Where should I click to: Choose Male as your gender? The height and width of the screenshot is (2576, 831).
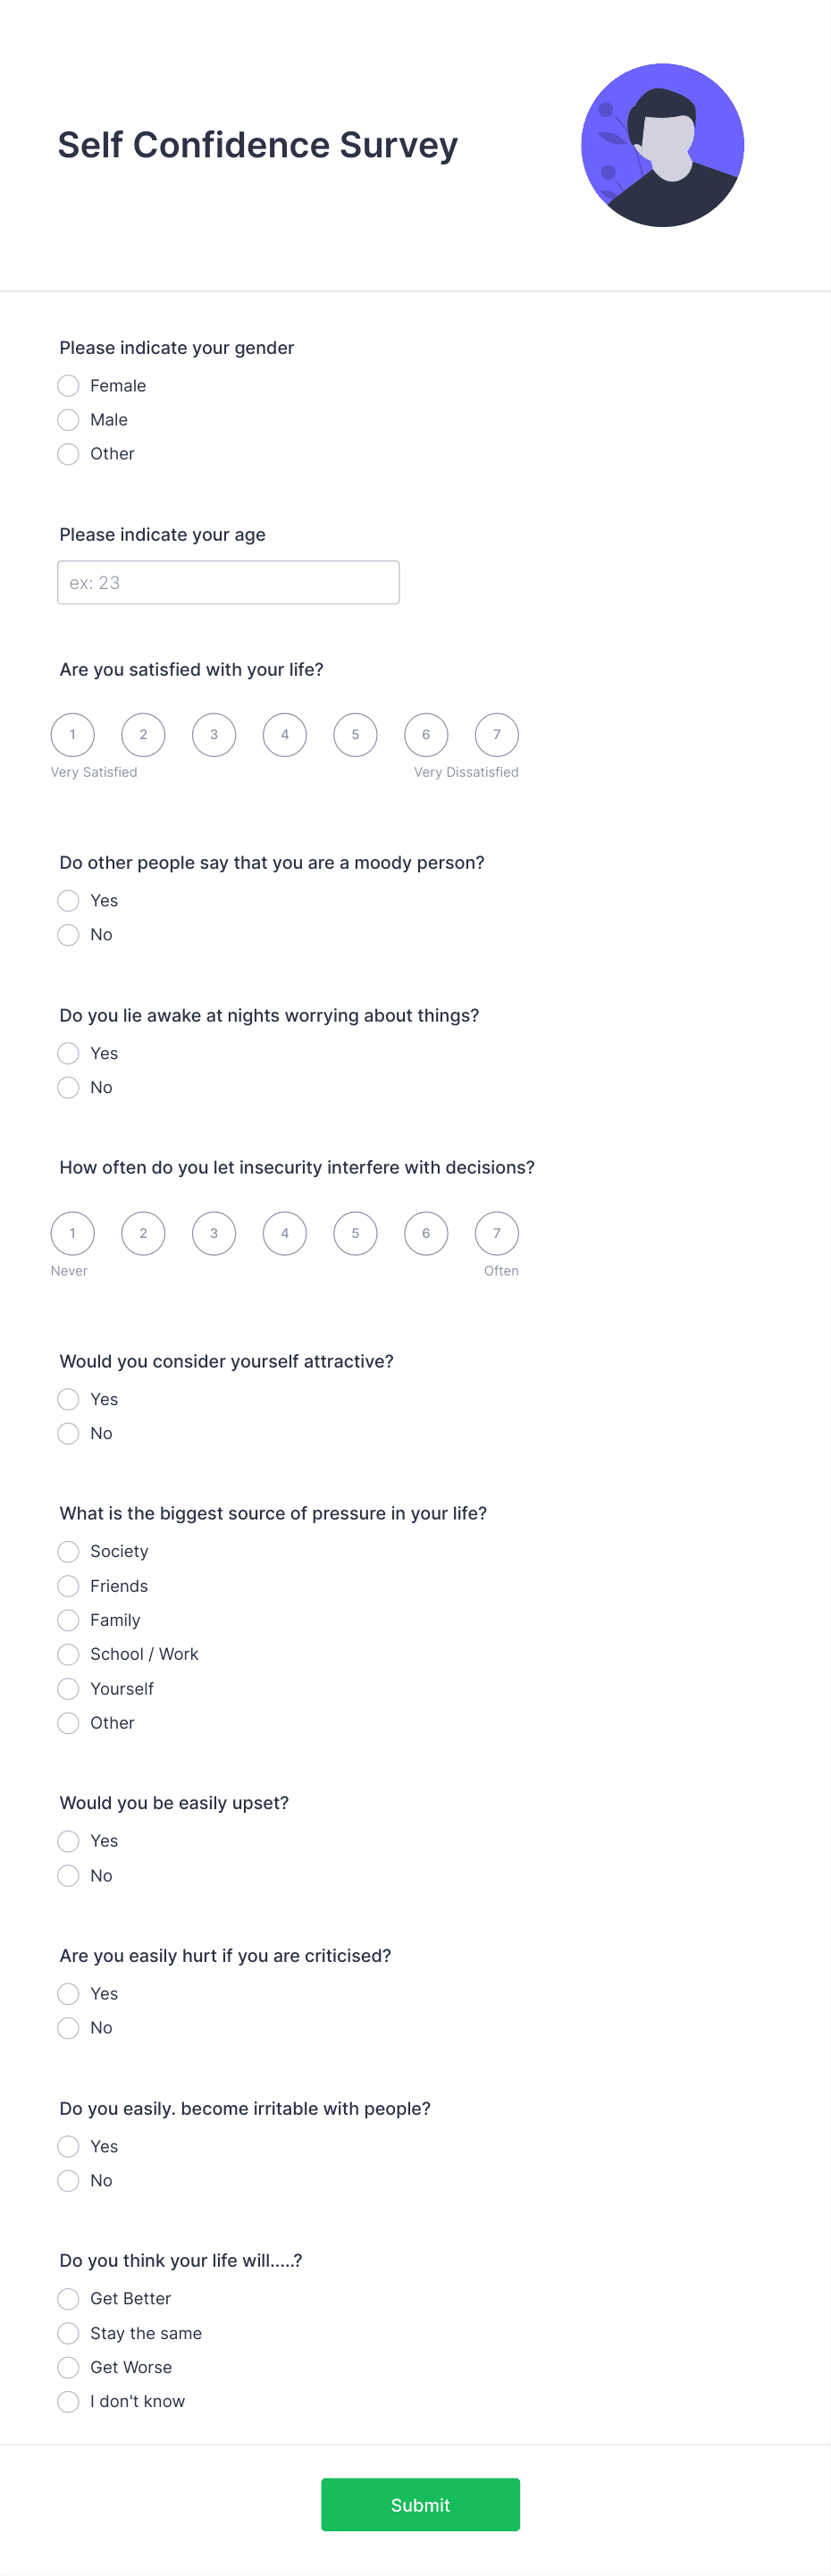[x=68, y=420]
